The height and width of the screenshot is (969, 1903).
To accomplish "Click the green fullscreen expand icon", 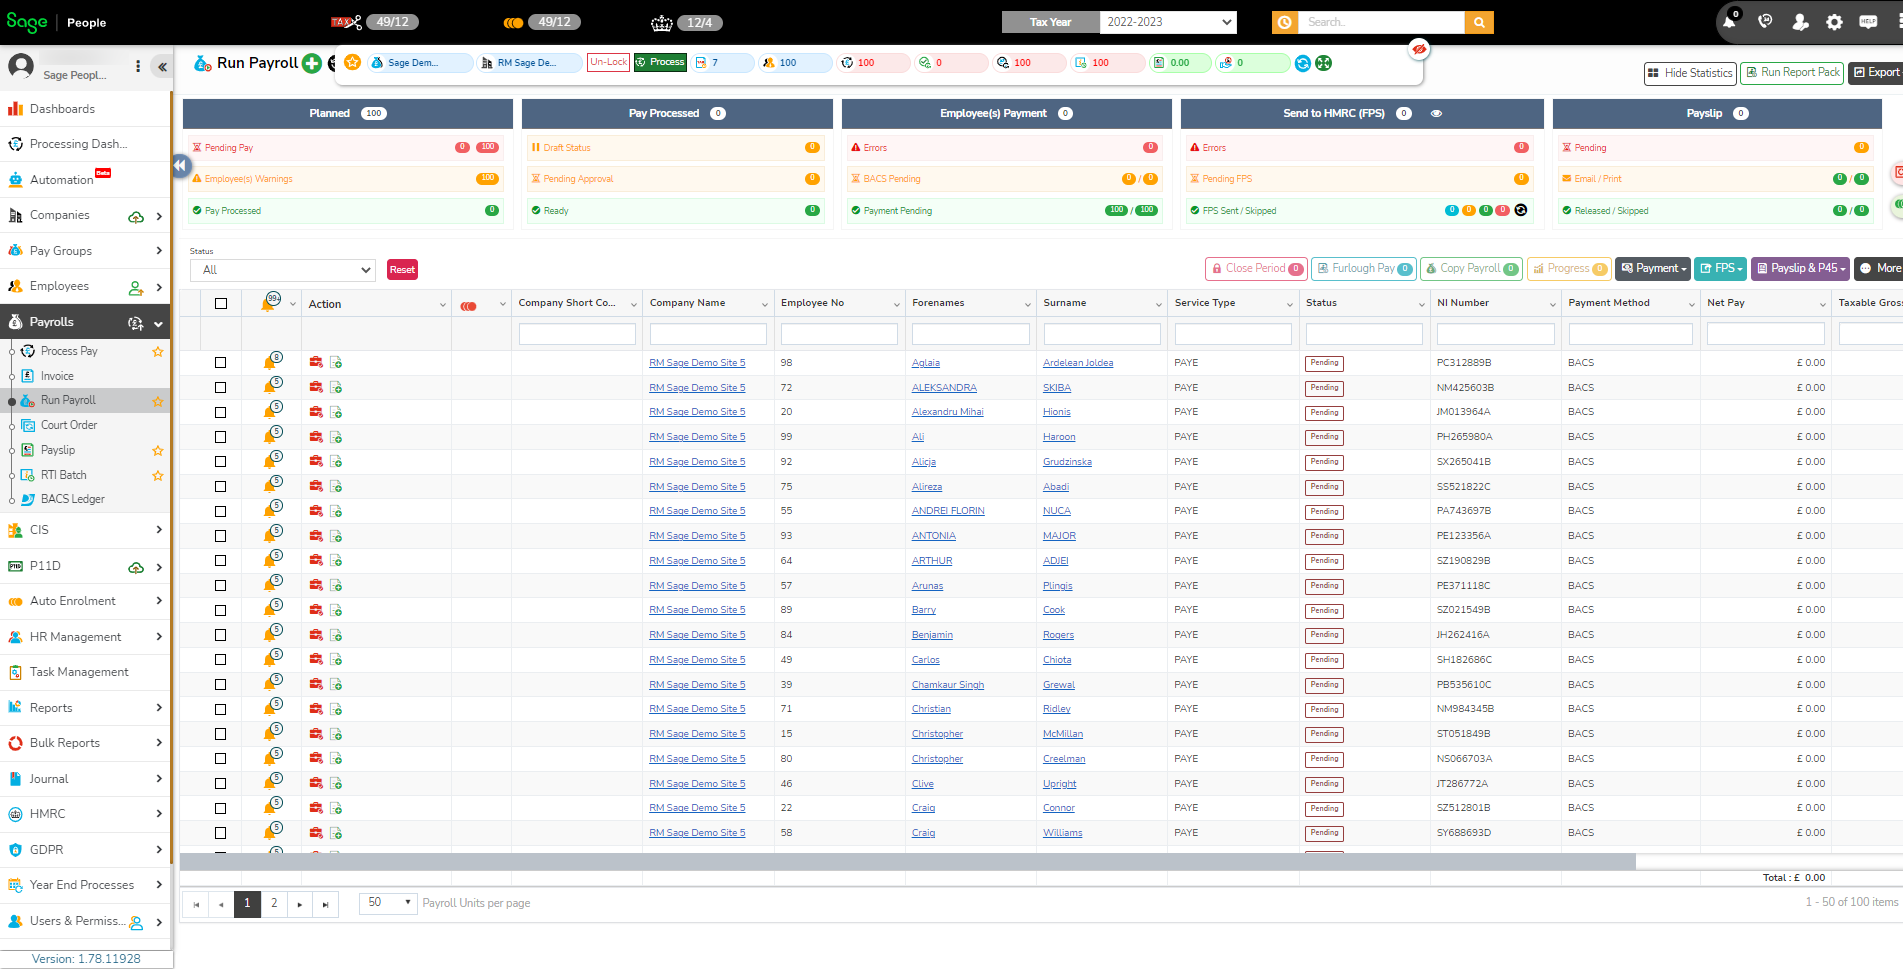I will click(1324, 63).
